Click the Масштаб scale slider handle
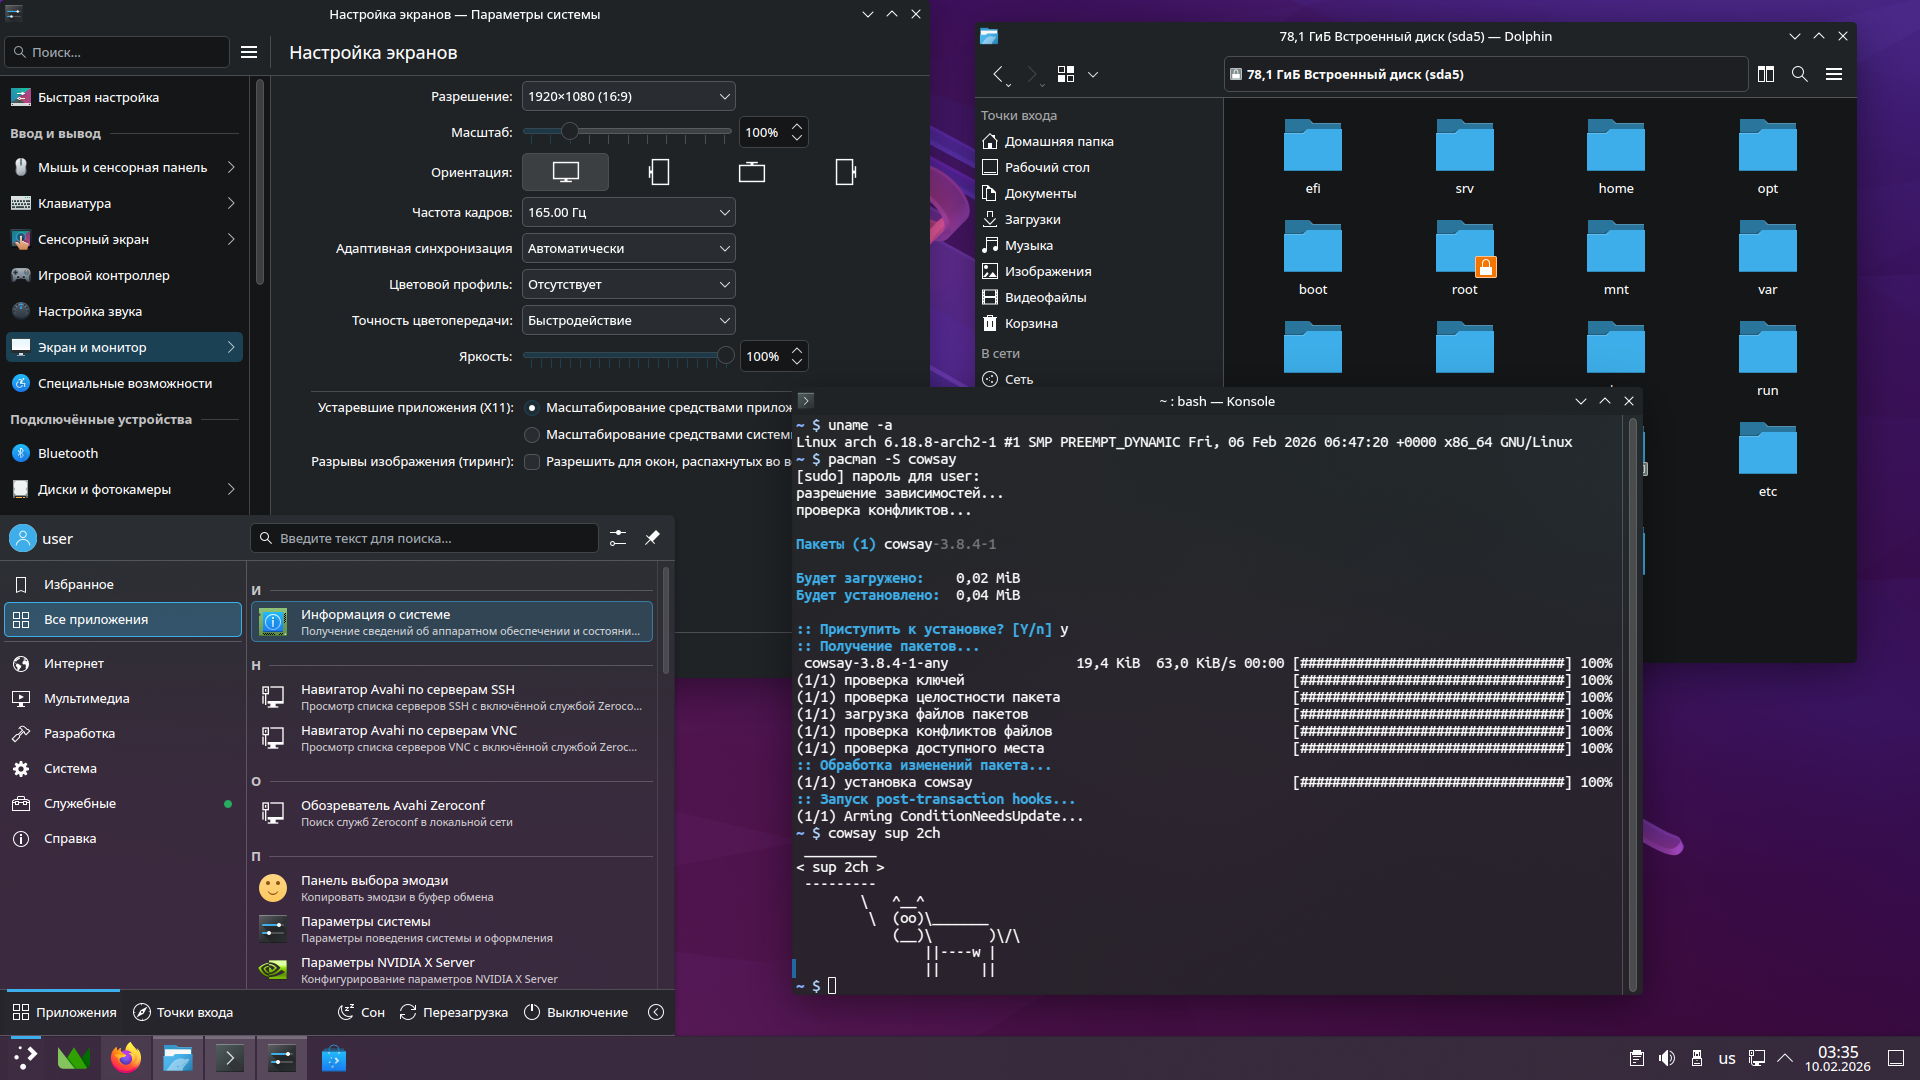The width and height of the screenshot is (1920, 1080). pyautogui.click(x=569, y=132)
